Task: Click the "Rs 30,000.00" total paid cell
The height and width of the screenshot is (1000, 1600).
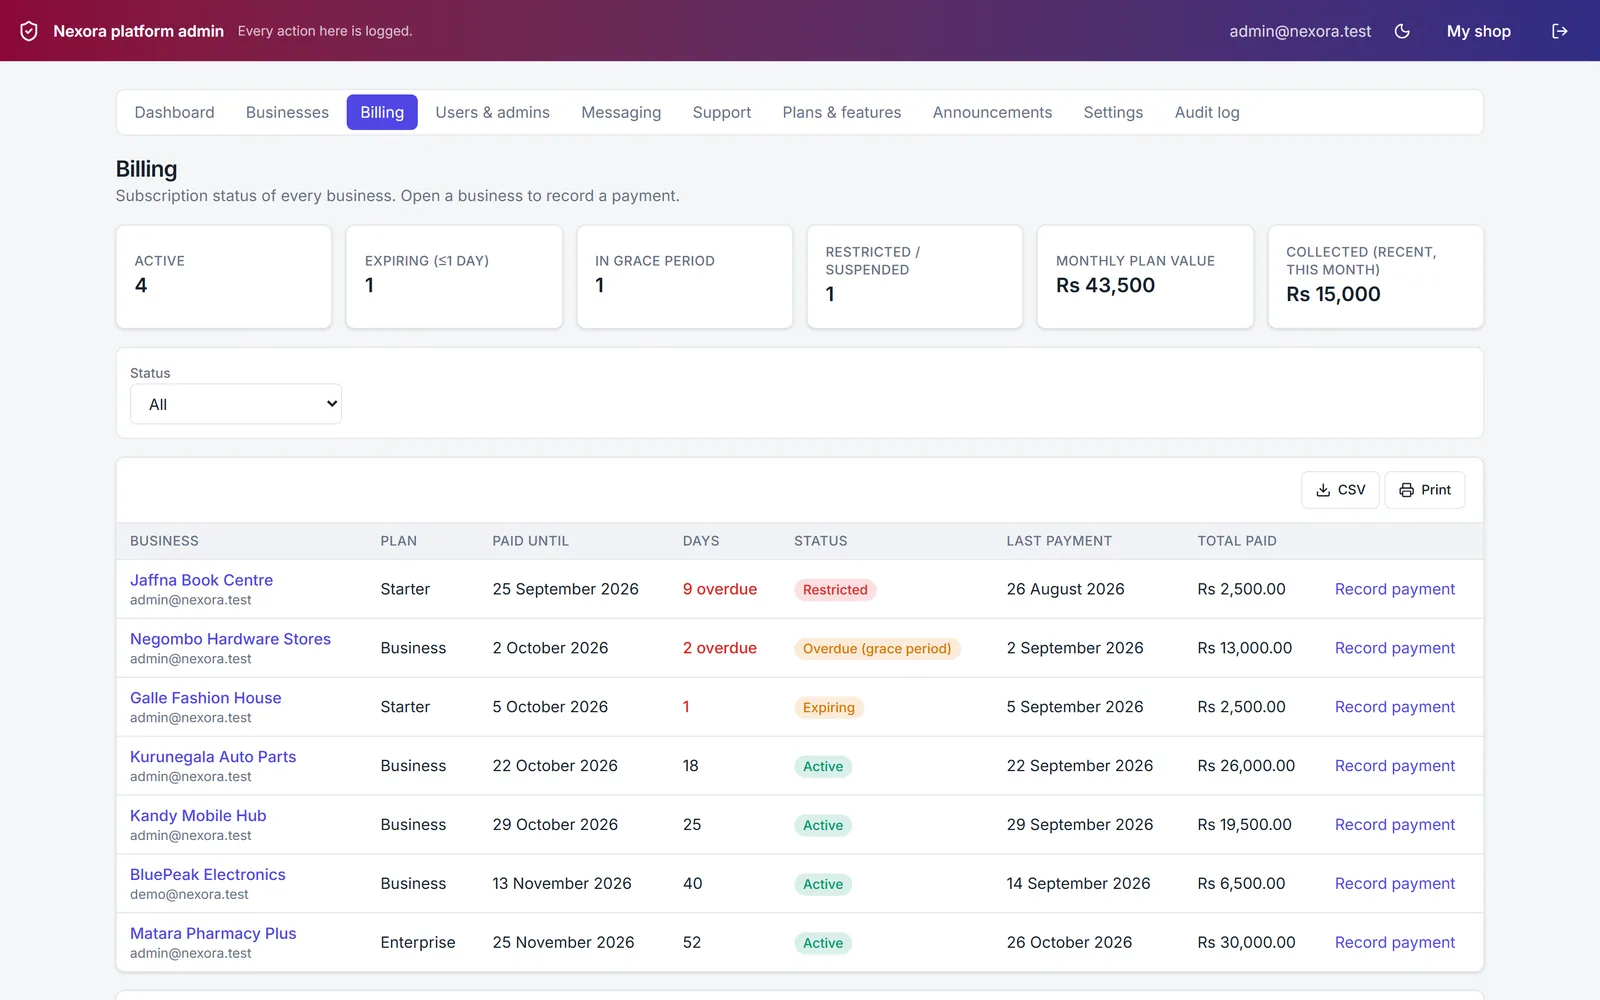Action: pyautogui.click(x=1246, y=943)
